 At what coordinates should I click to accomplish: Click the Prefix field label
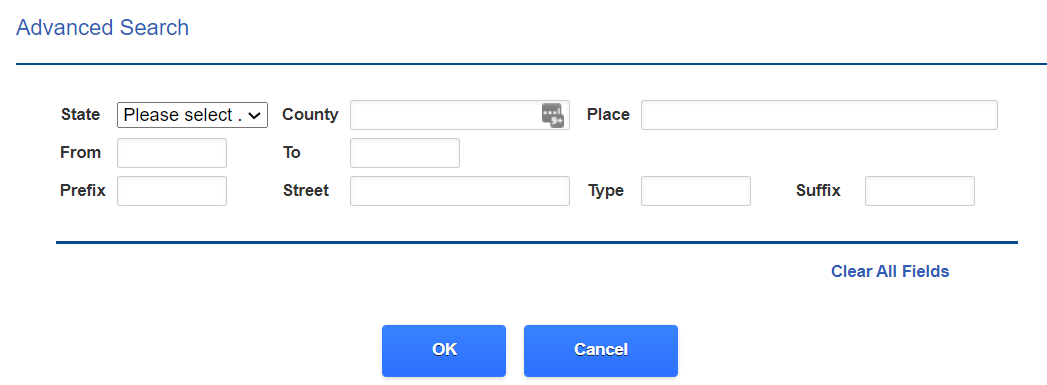pos(83,190)
